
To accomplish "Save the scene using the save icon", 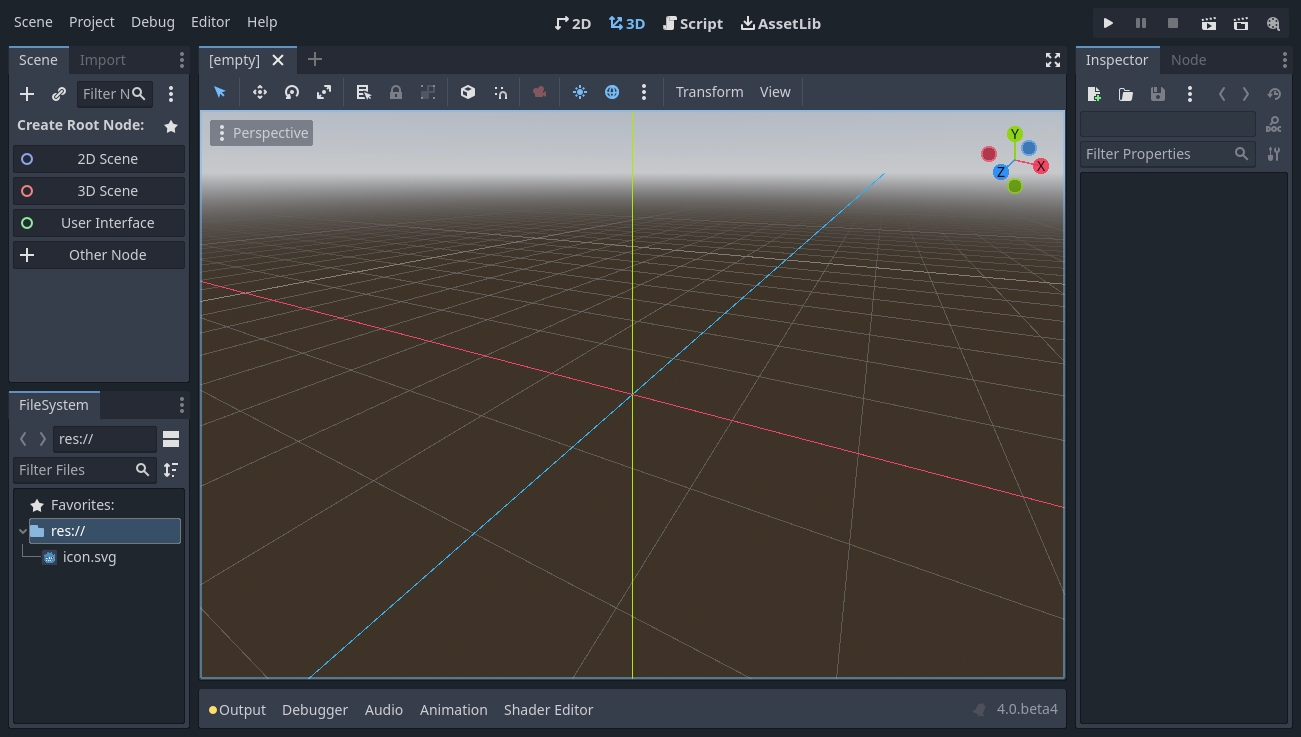I will click(1158, 93).
